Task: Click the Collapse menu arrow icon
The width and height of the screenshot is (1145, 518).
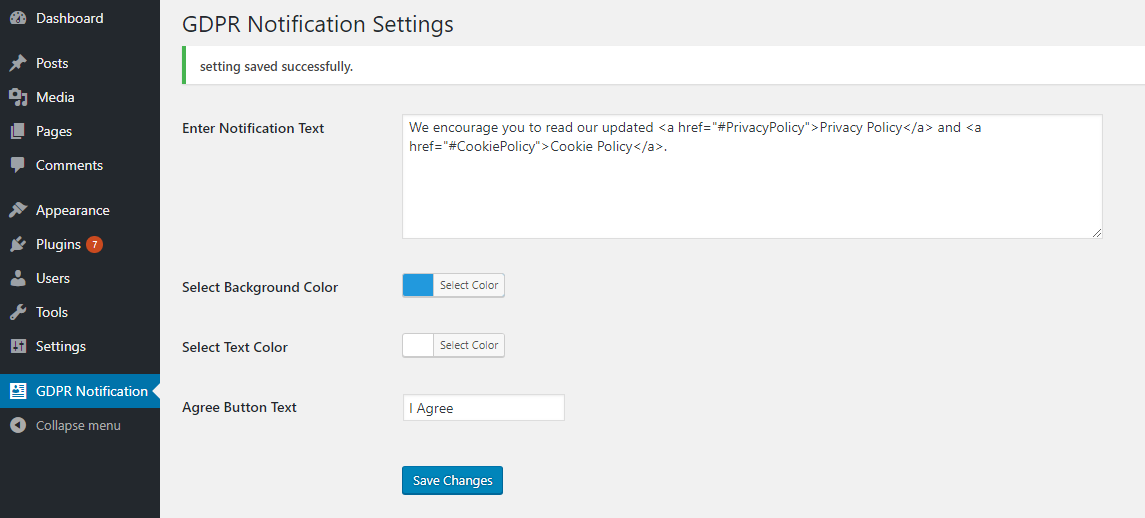Action: pyautogui.click(x=18, y=425)
